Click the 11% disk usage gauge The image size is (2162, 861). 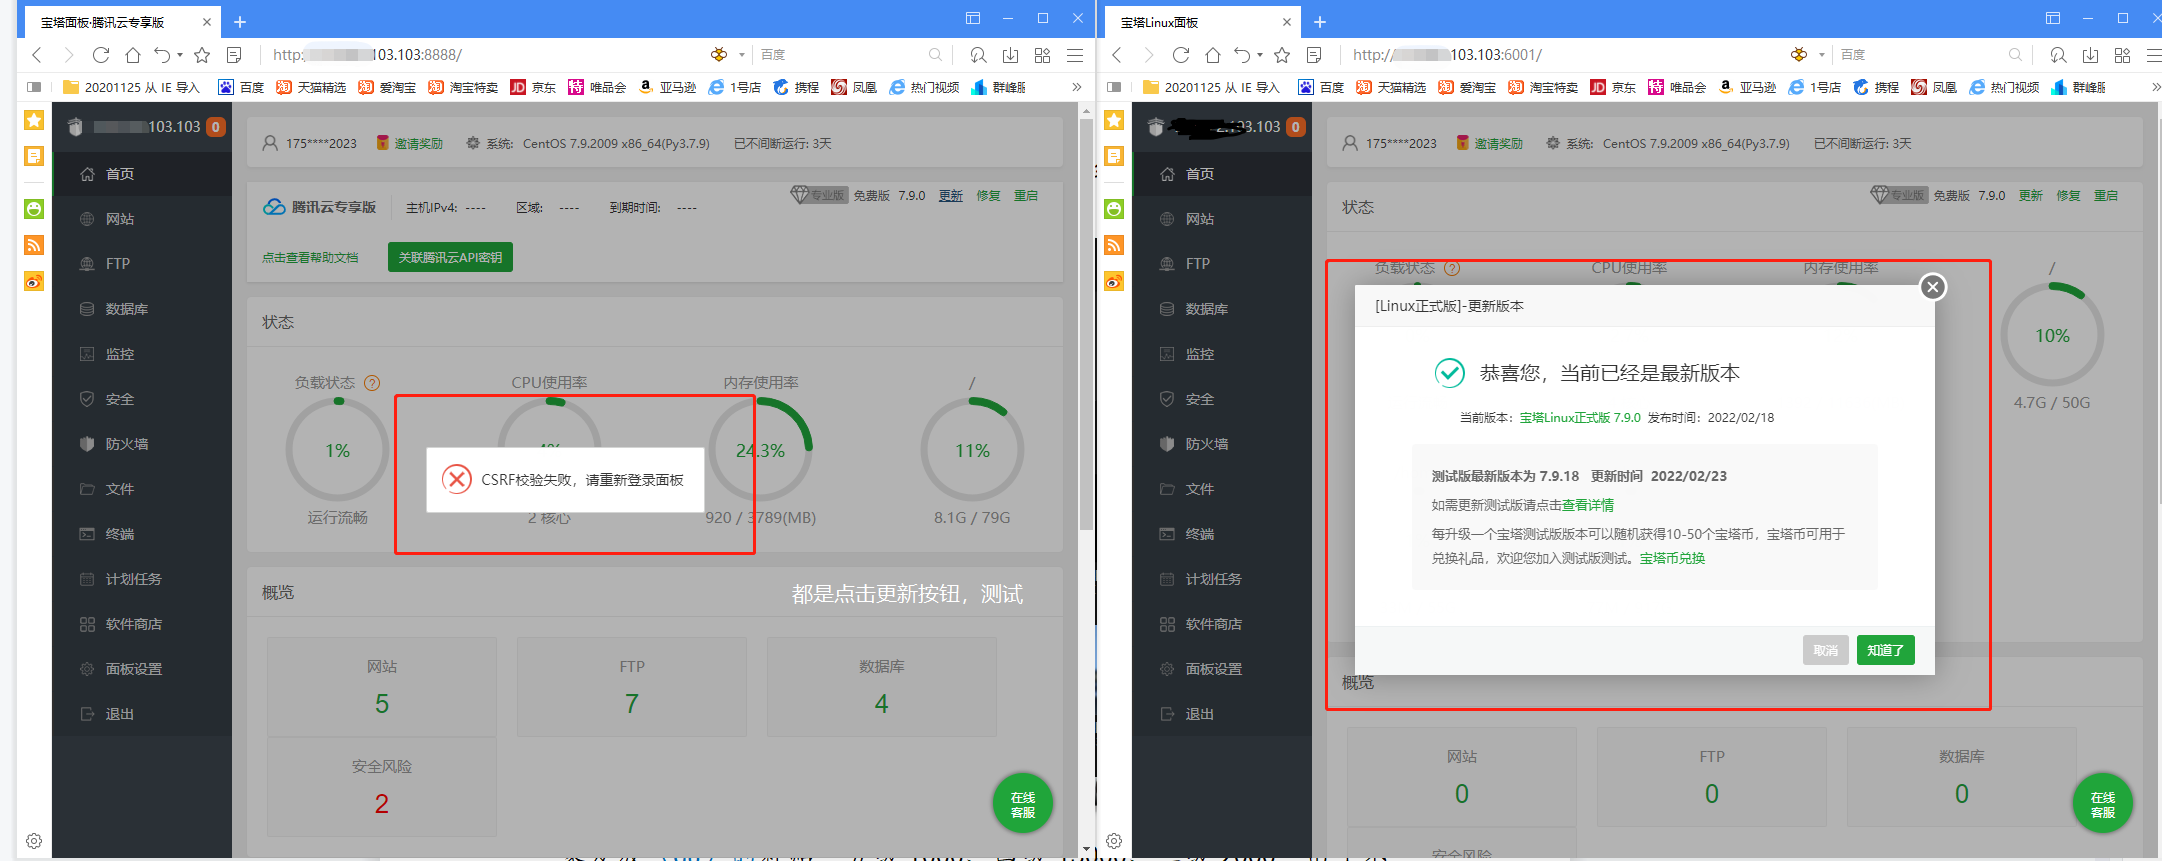(x=972, y=450)
